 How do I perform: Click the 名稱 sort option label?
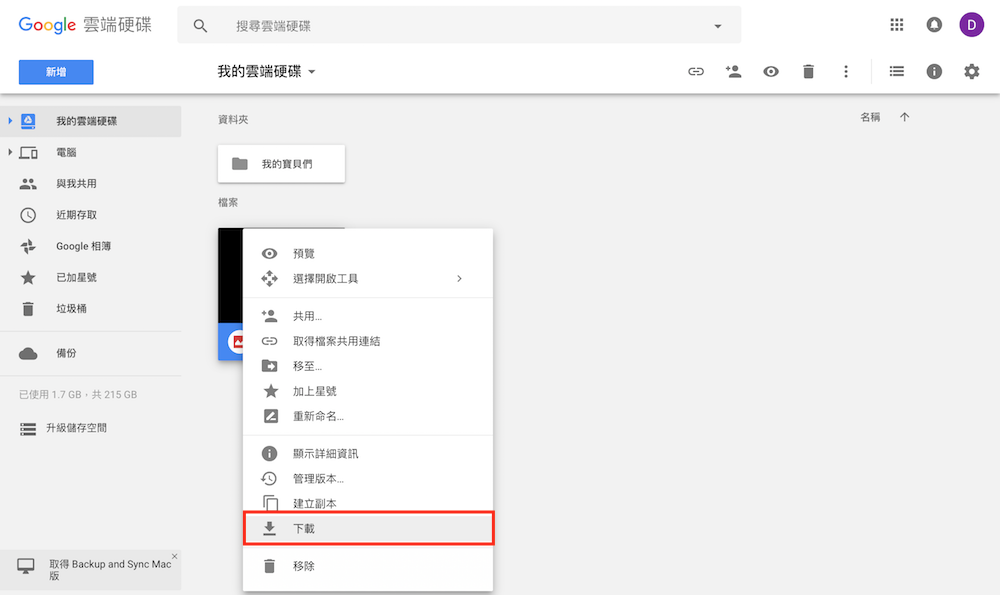tap(870, 117)
